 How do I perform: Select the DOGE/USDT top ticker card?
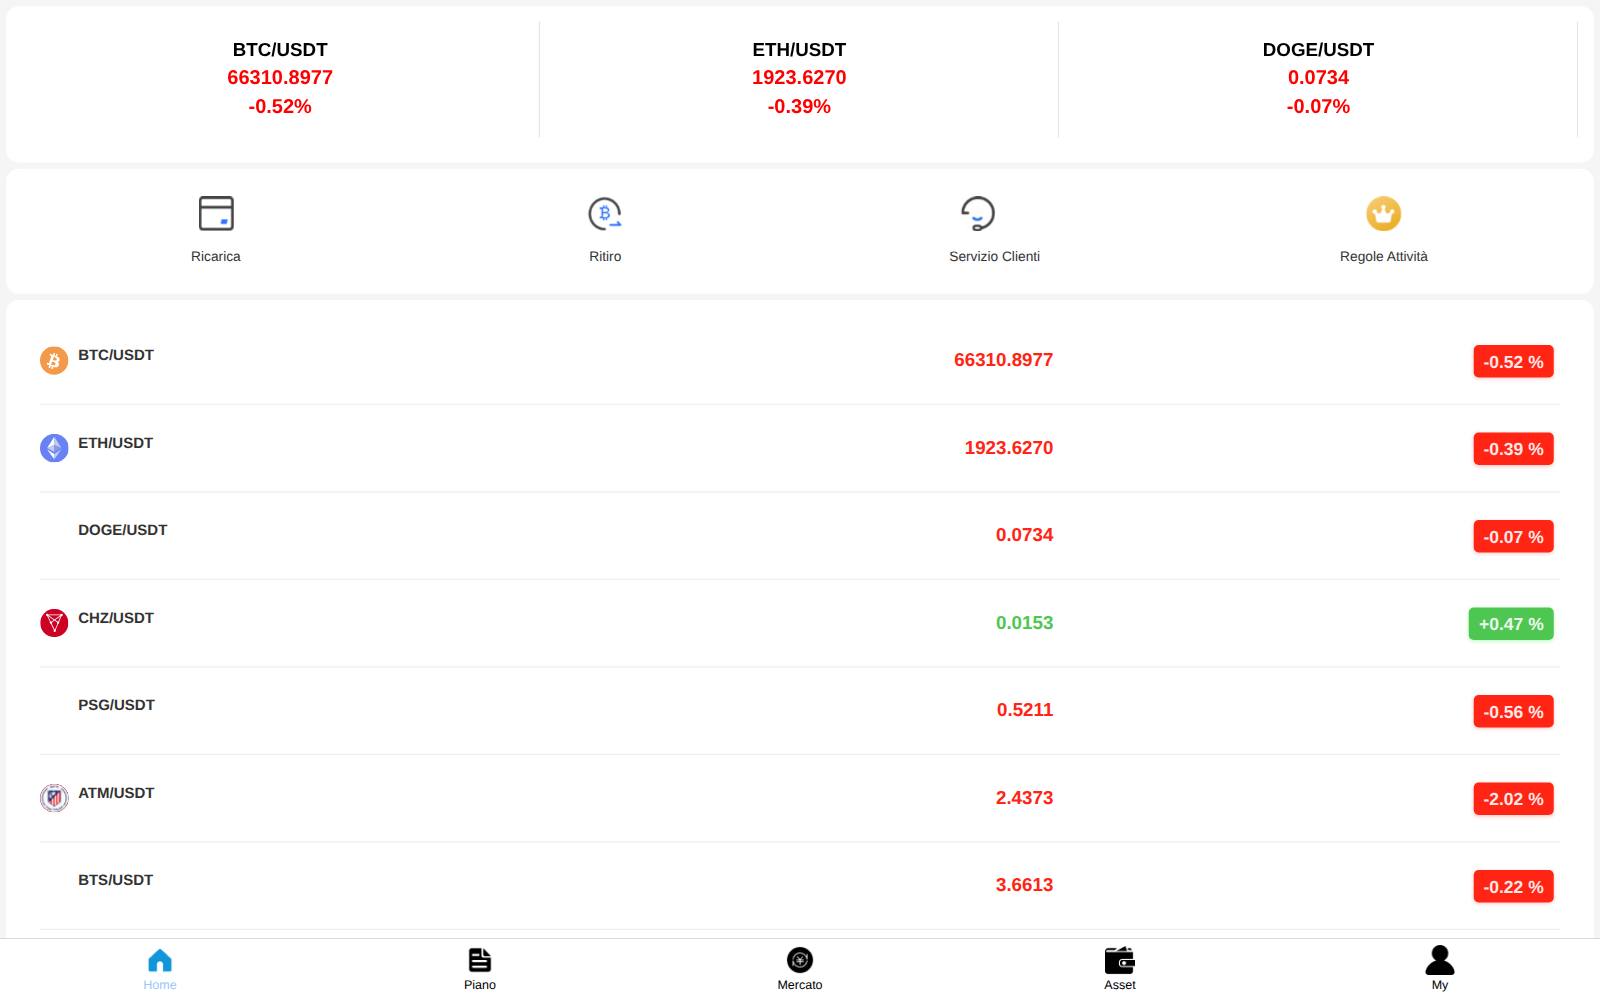pos(1318,78)
